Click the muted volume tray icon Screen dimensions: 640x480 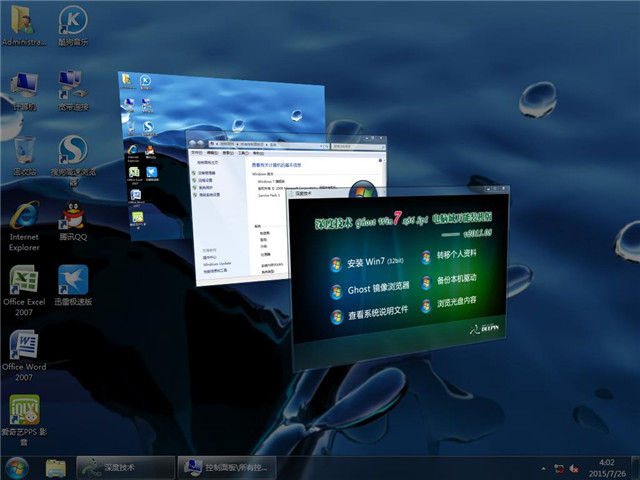pyautogui.click(x=573, y=469)
